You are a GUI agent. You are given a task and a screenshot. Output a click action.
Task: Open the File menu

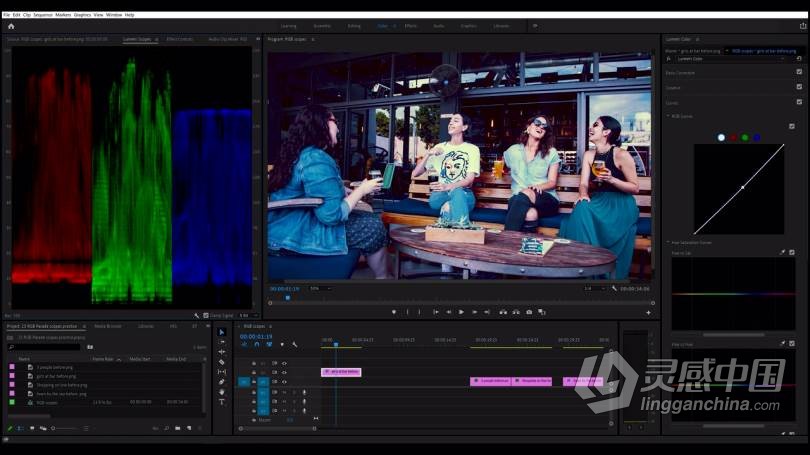click(6, 15)
